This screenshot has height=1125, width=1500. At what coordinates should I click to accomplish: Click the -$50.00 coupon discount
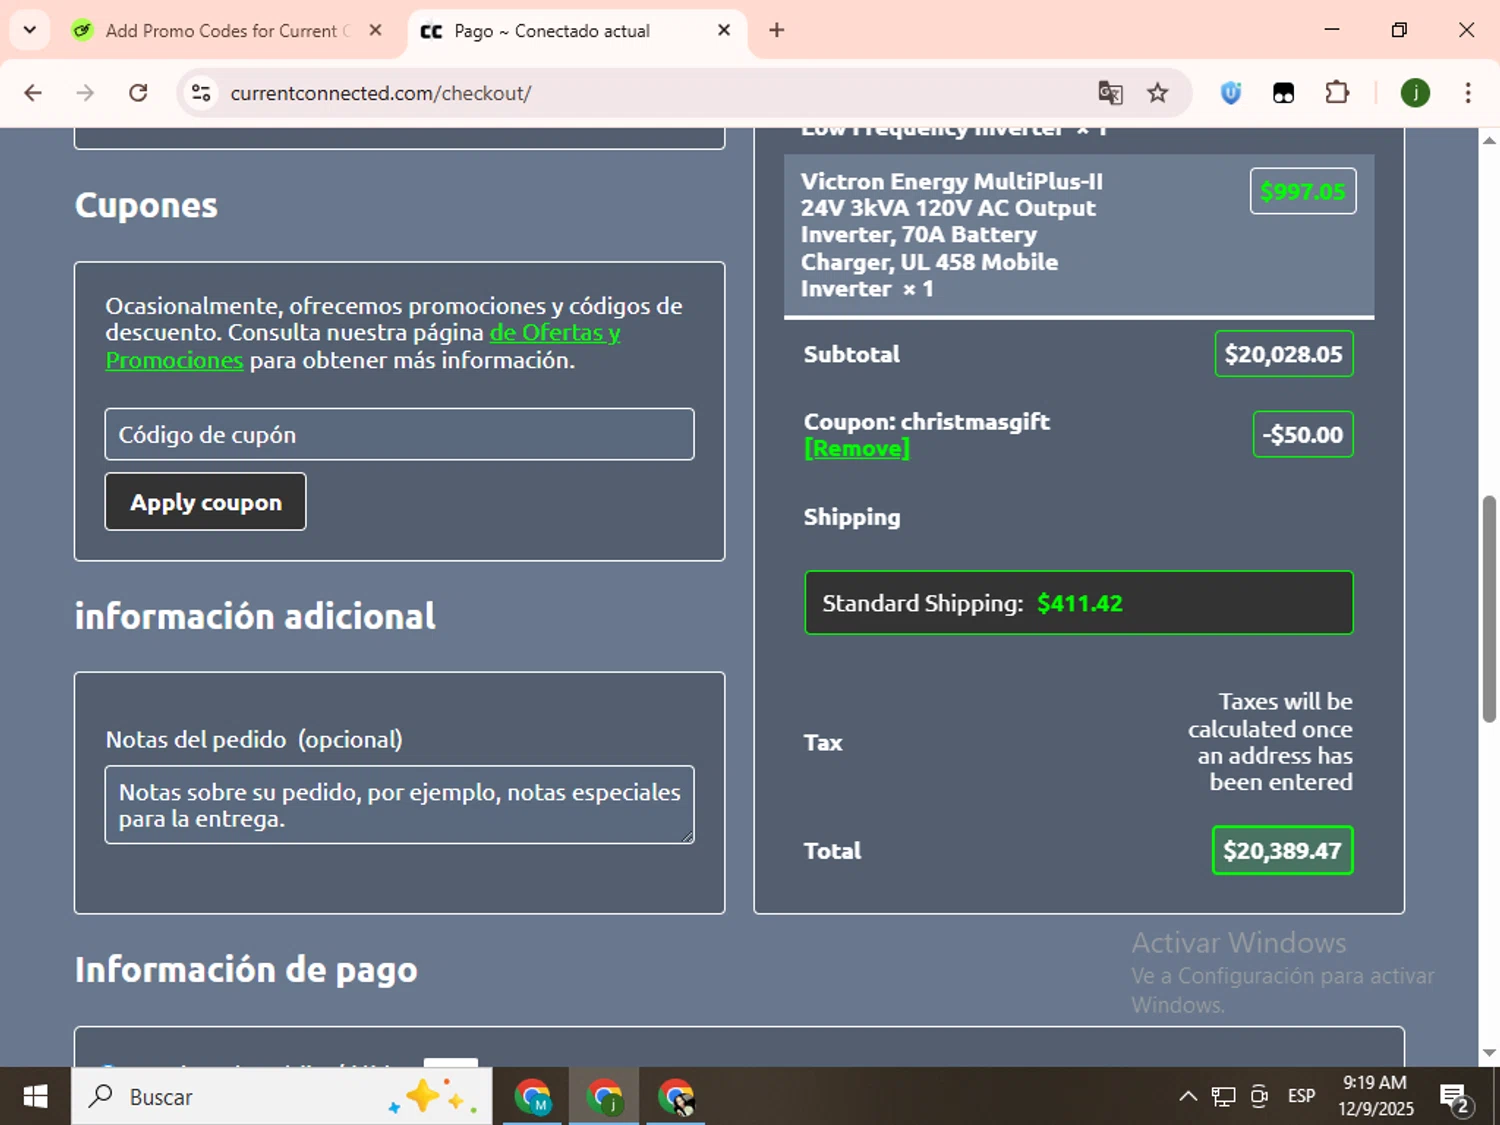(1303, 434)
